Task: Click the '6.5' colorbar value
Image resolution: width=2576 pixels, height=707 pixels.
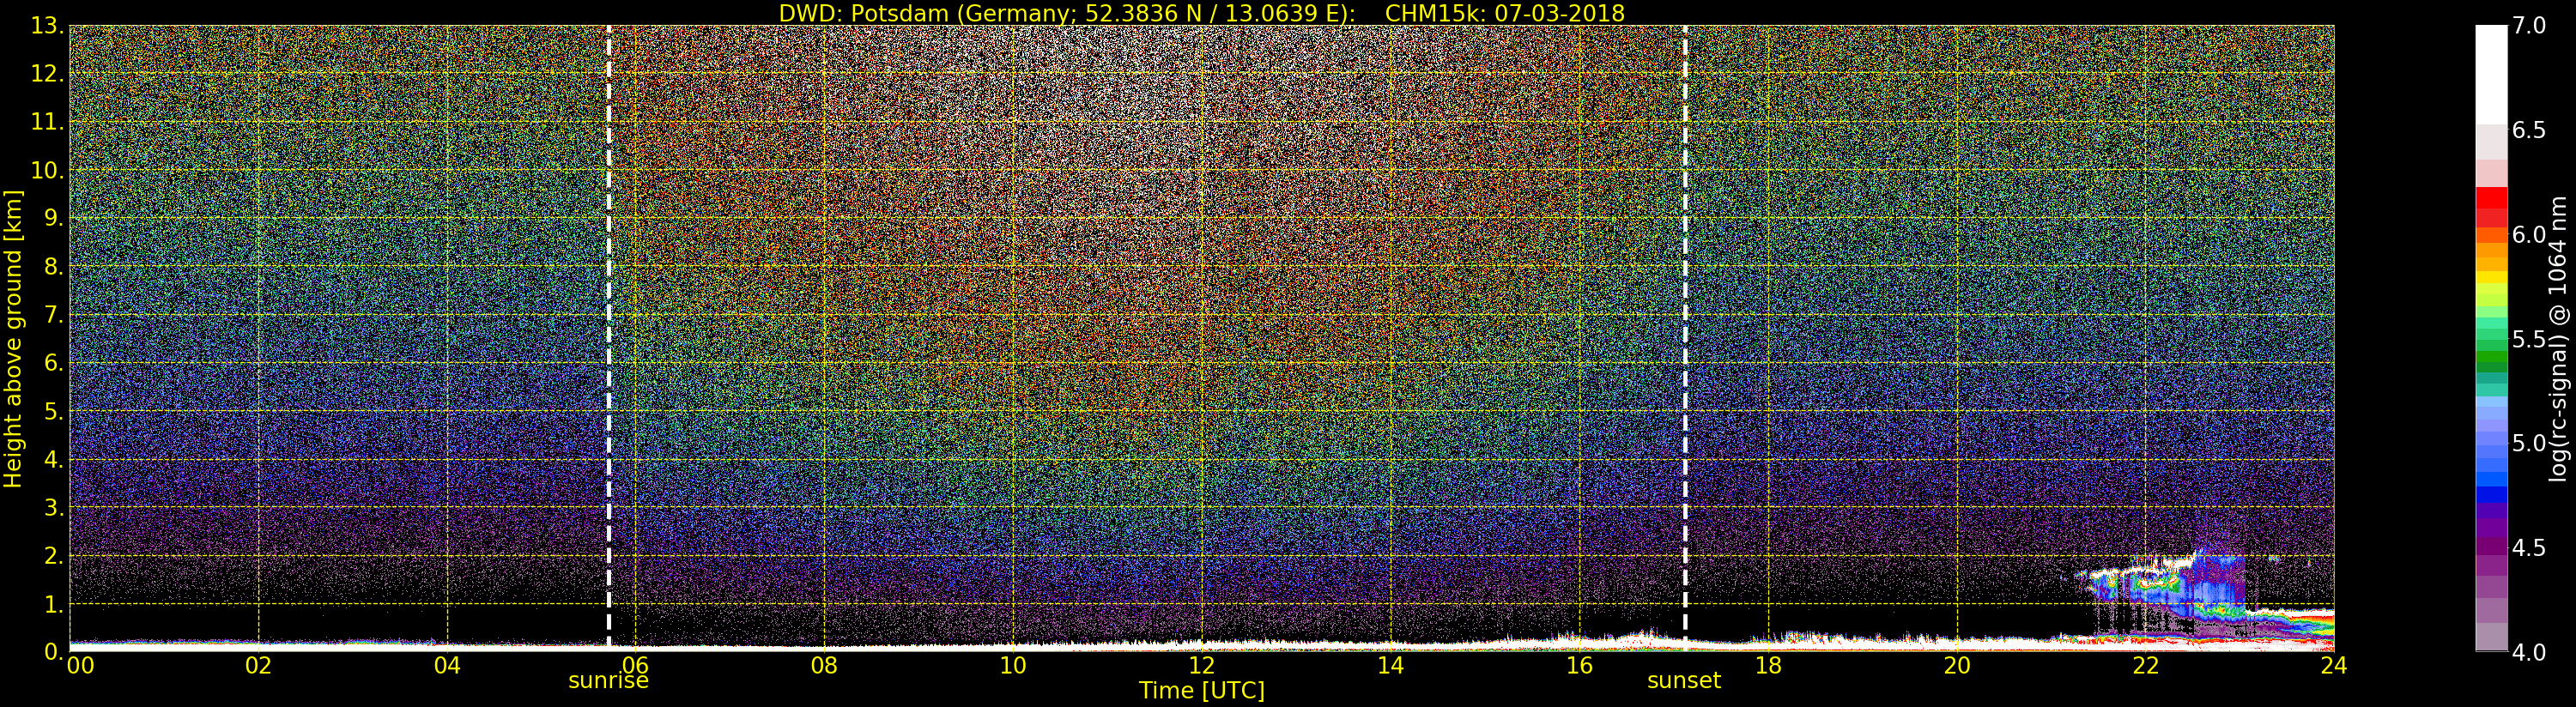Action: [2529, 130]
